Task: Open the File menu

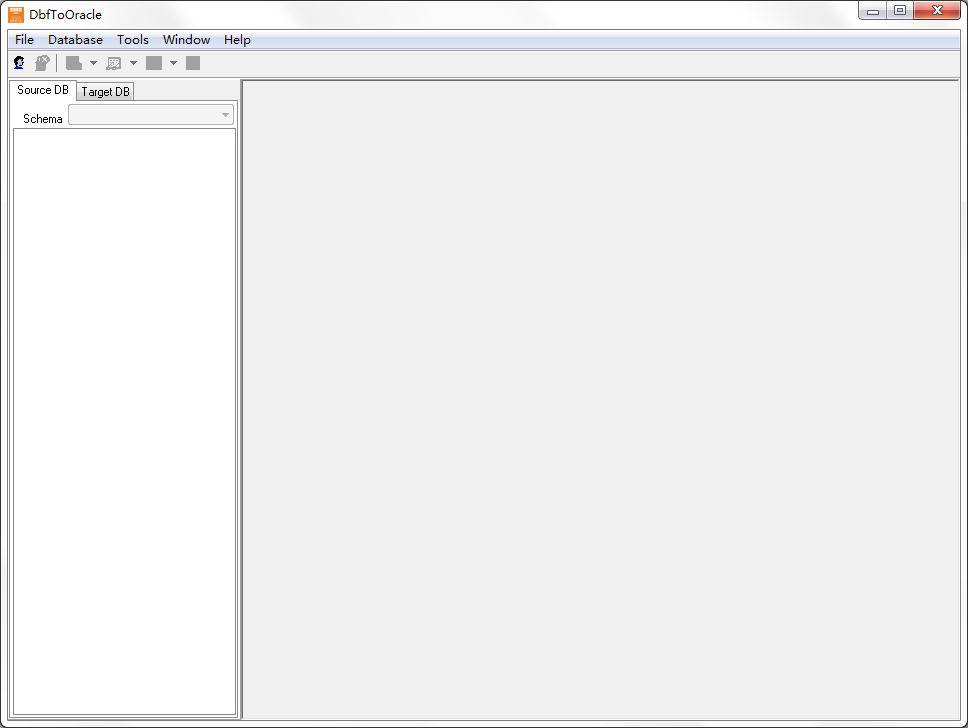Action: coord(23,39)
